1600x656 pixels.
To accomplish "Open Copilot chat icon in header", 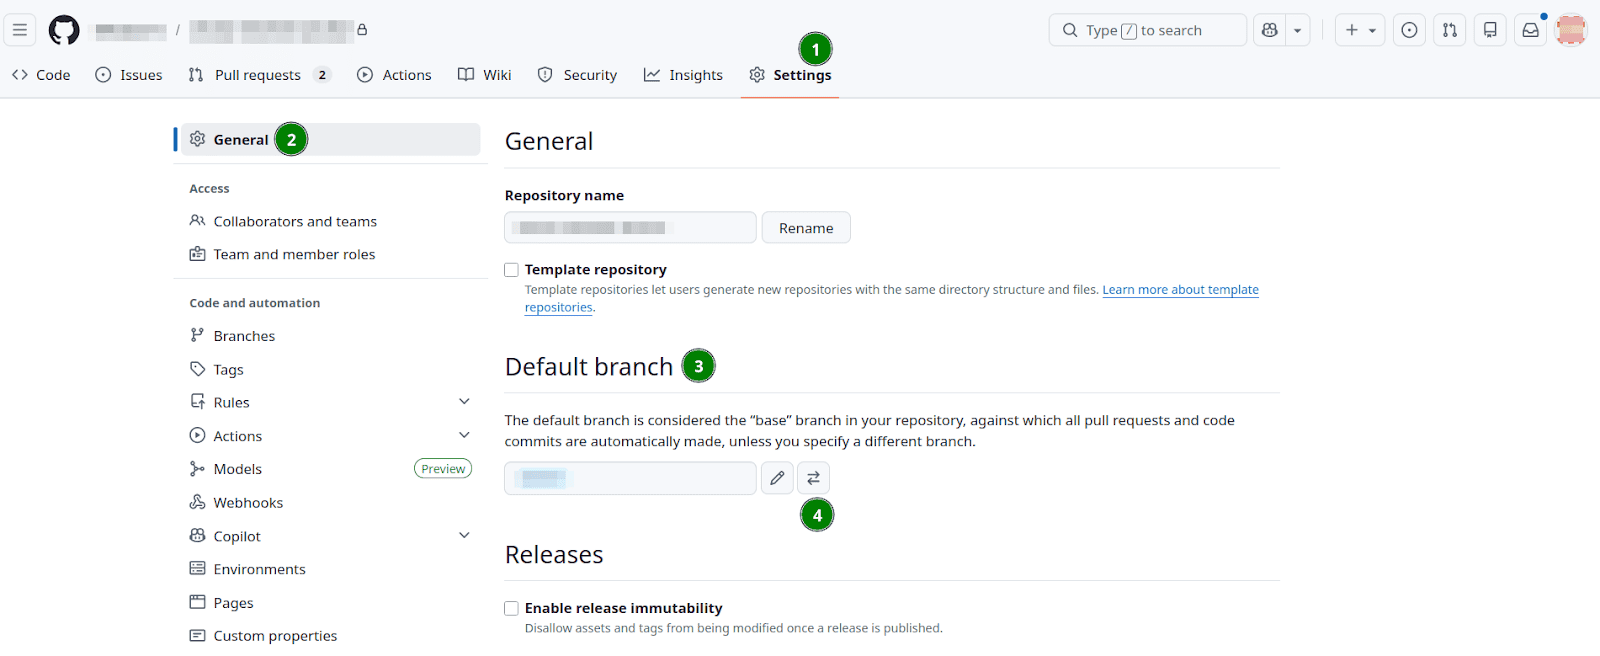I will pyautogui.click(x=1270, y=30).
